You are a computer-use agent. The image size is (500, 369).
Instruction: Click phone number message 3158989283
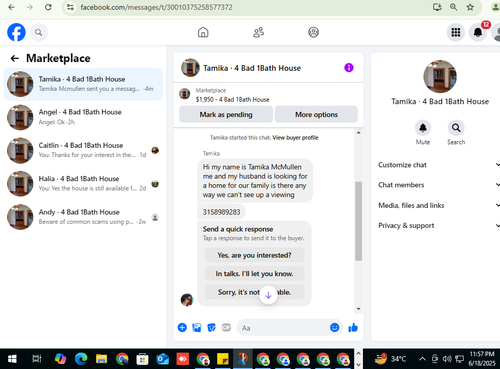221,212
